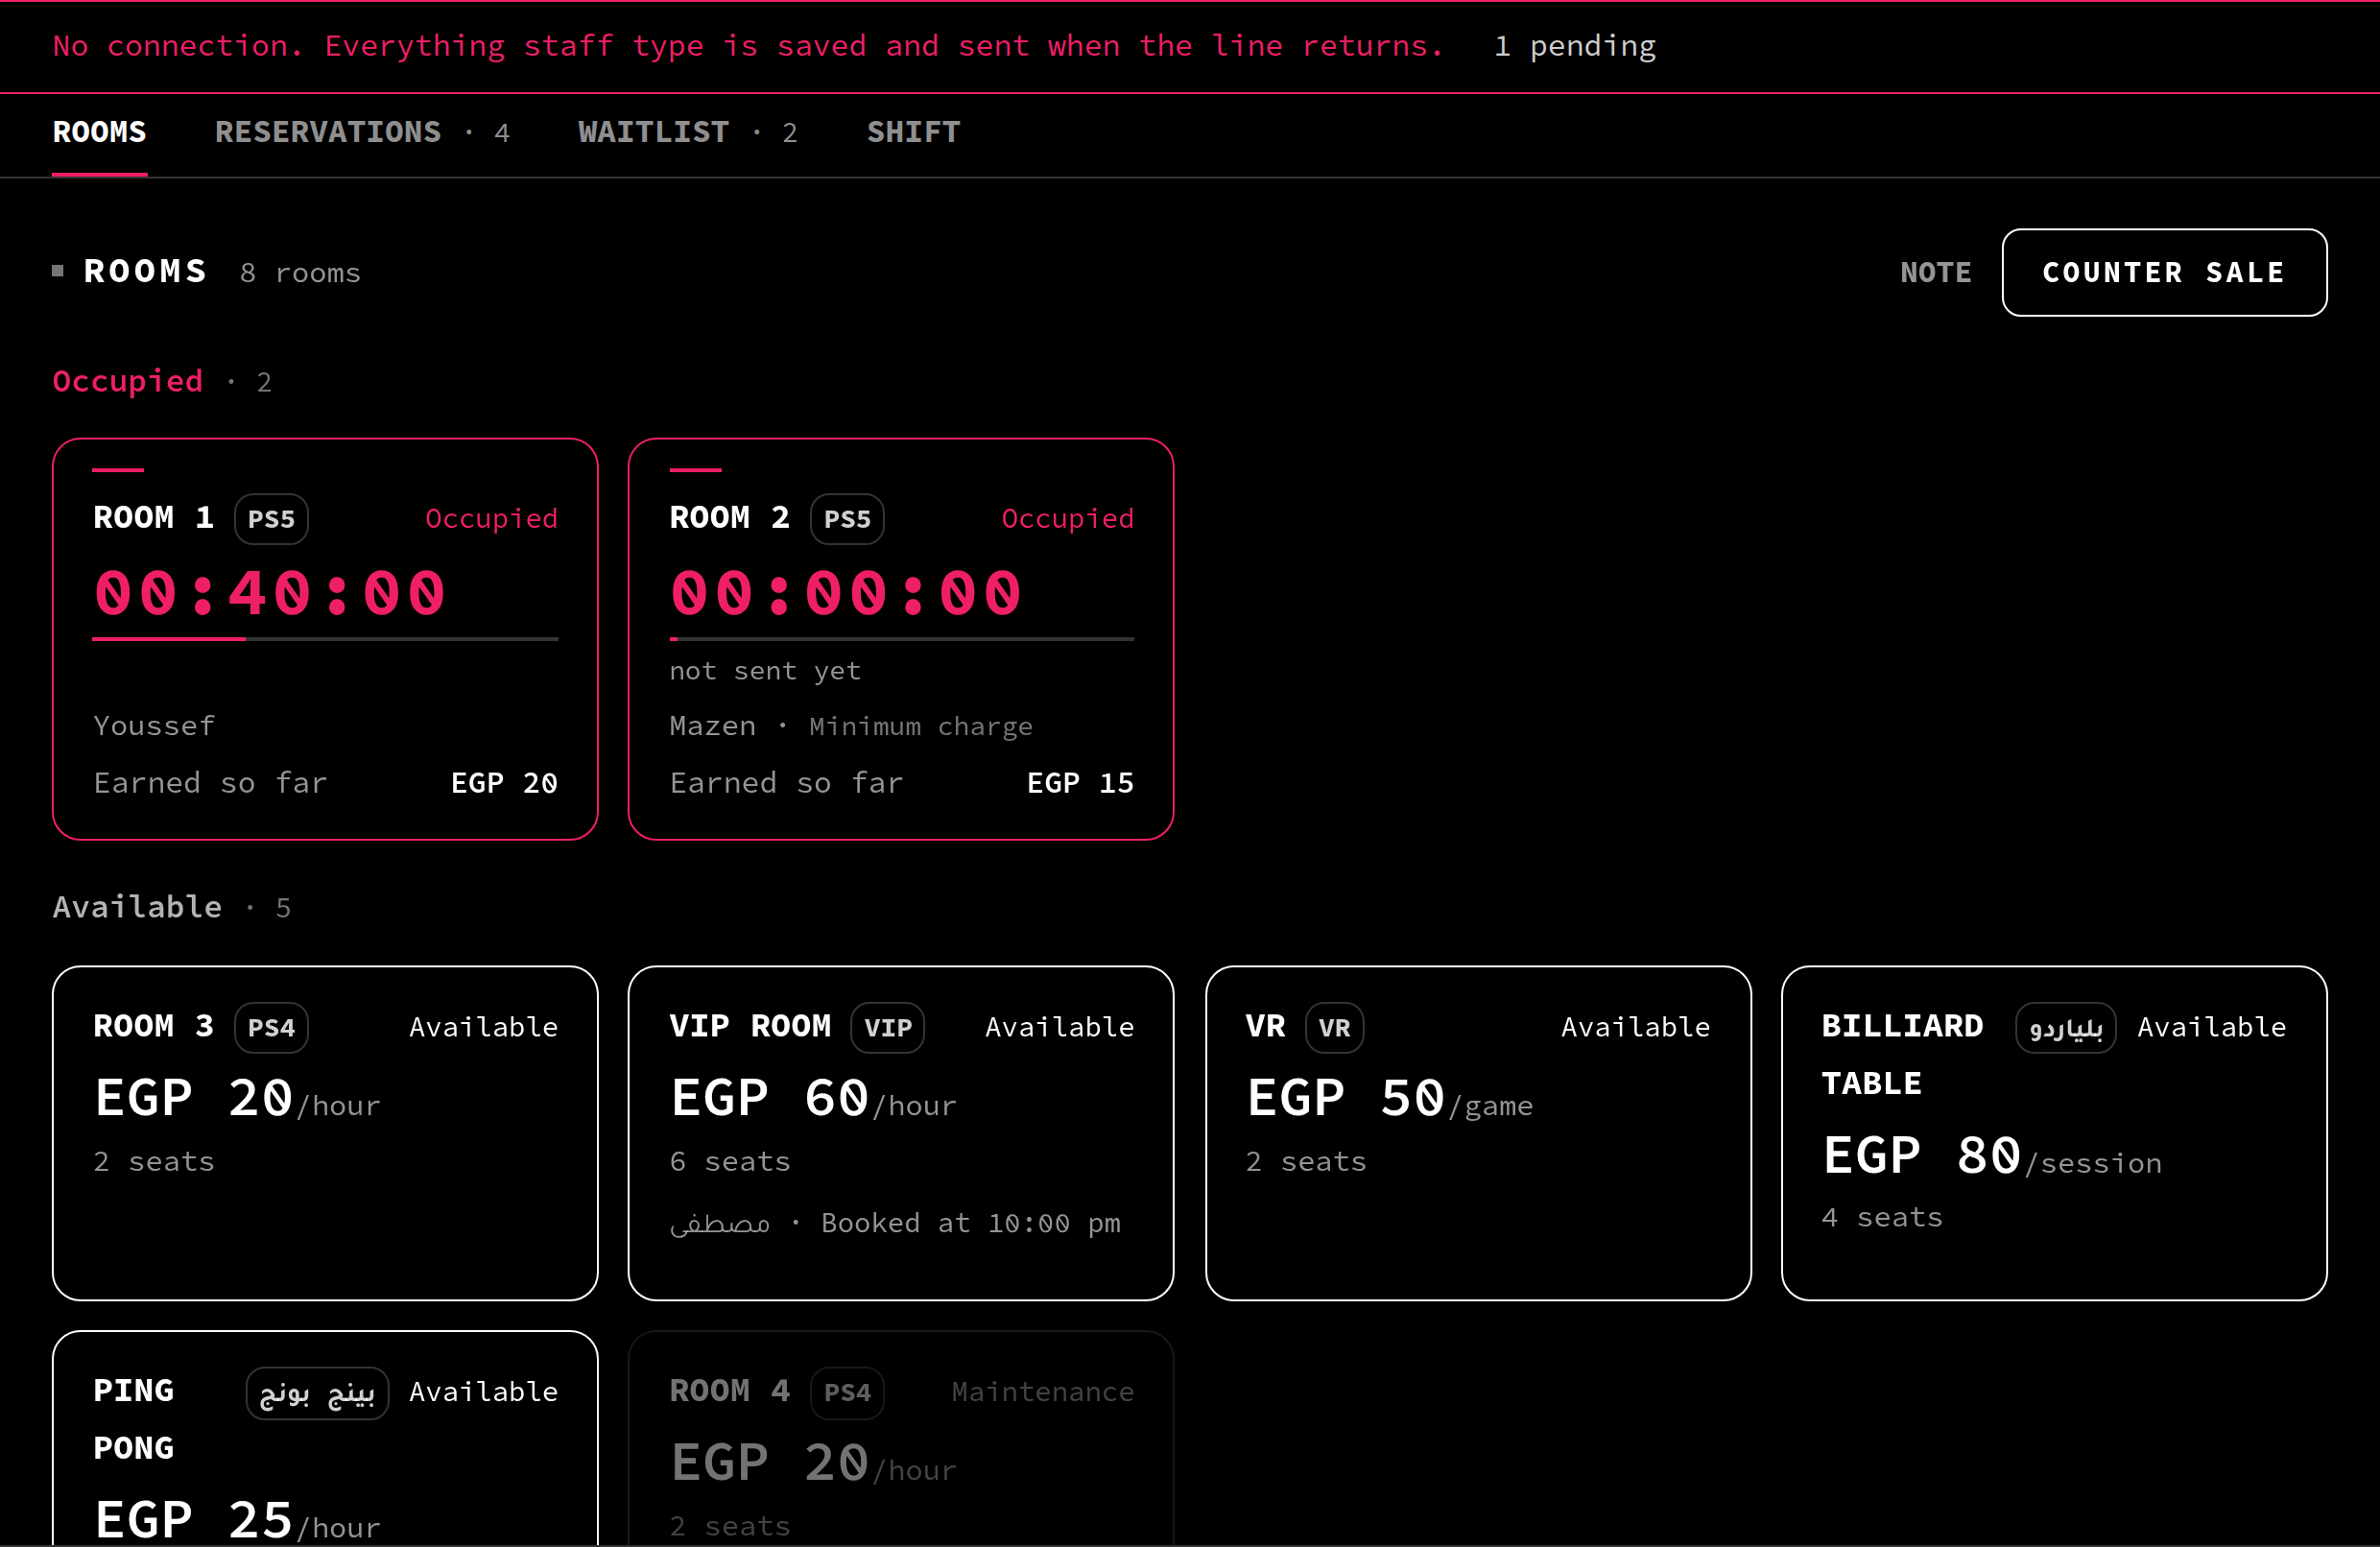Select the Billiard Table card
The width and height of the screenshot is (2380, 1547).
point(2054,1132)
